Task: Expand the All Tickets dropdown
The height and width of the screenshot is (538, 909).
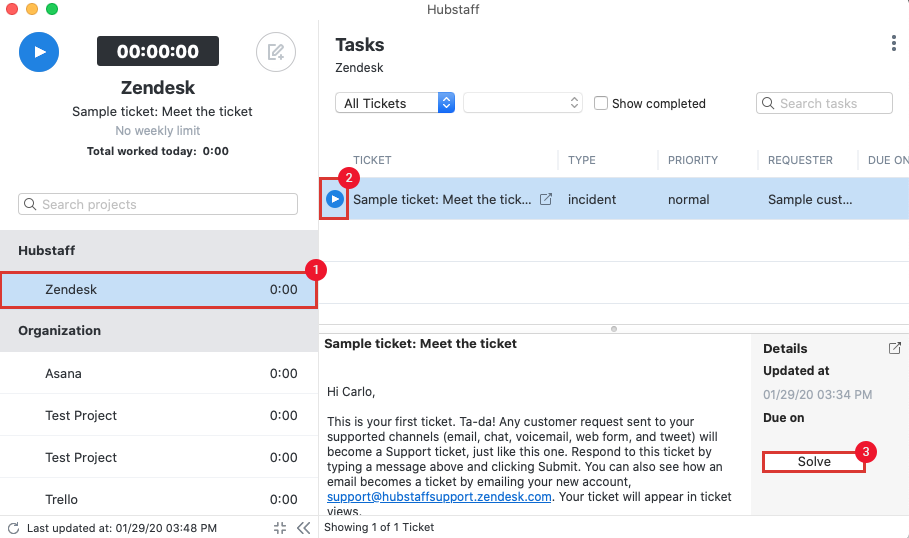Action: coord(395,103)
